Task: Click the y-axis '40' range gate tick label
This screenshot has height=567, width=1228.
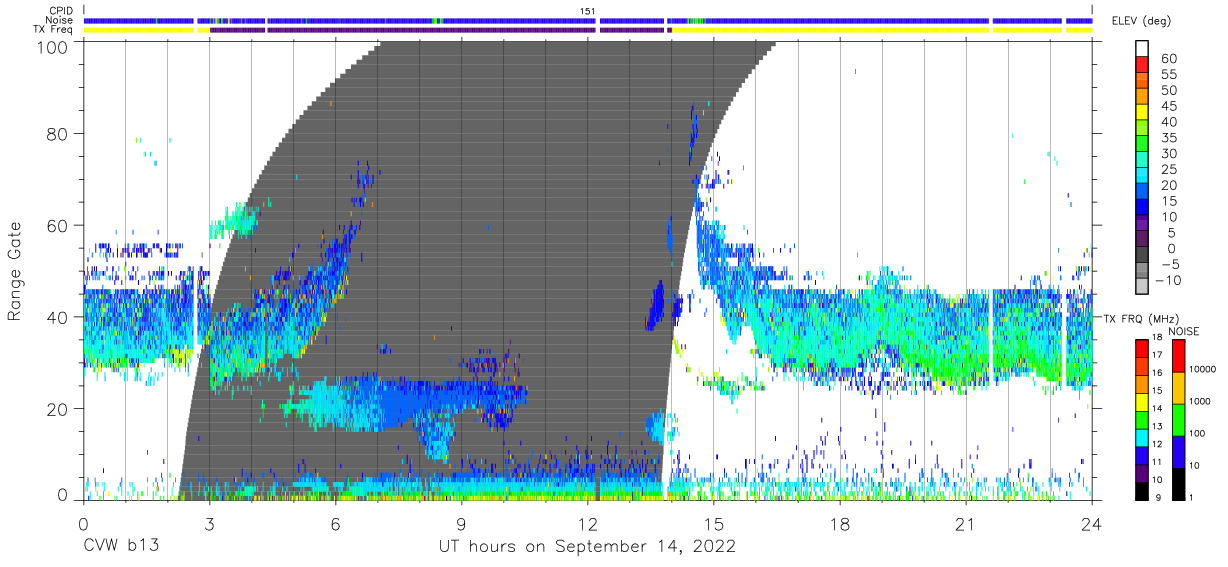Action: point(58,317)
